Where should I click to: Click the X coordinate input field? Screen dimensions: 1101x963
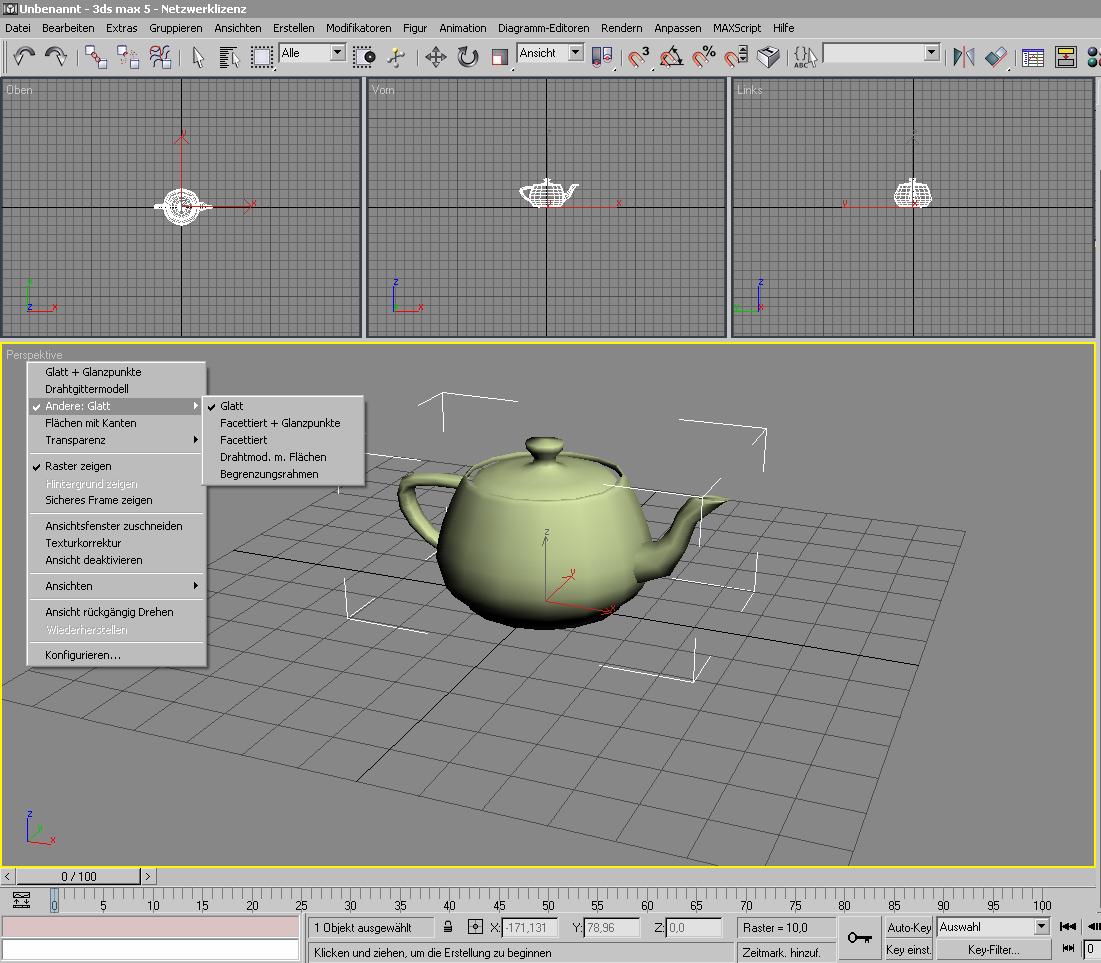tap(529, 927)
